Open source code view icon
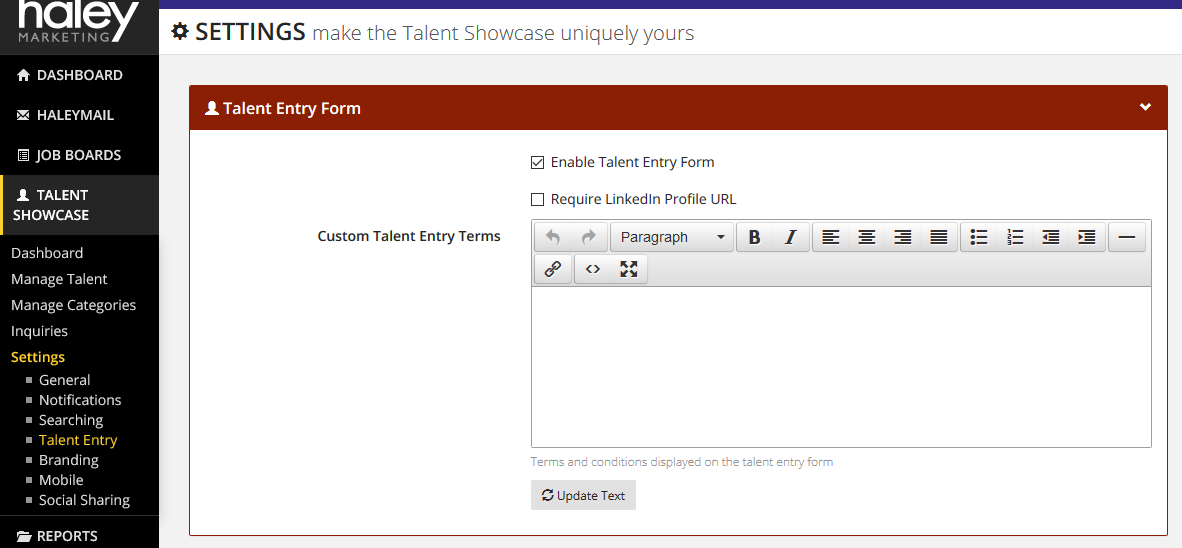Screen dimensions: 1182x548 coord(593,269)
